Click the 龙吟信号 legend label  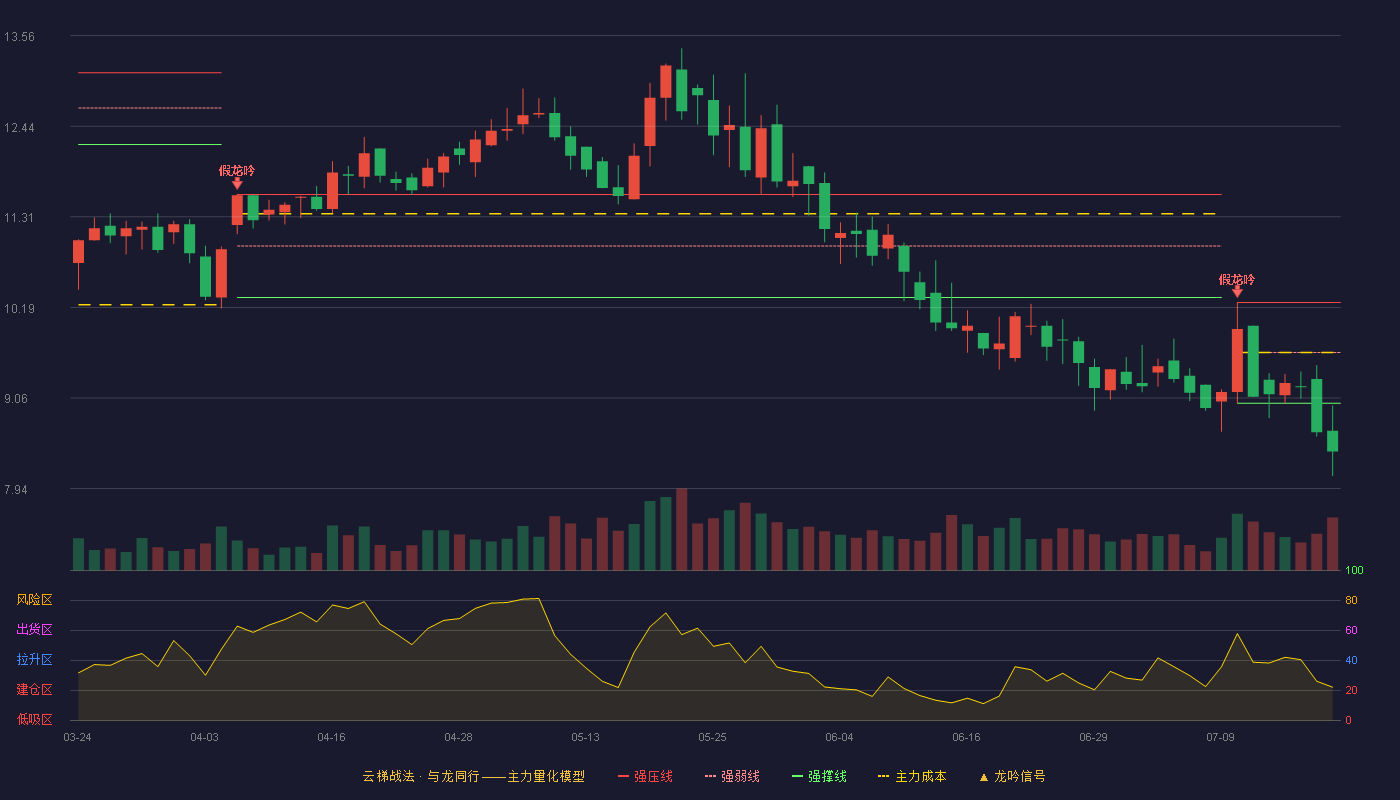pos(1020,777)
